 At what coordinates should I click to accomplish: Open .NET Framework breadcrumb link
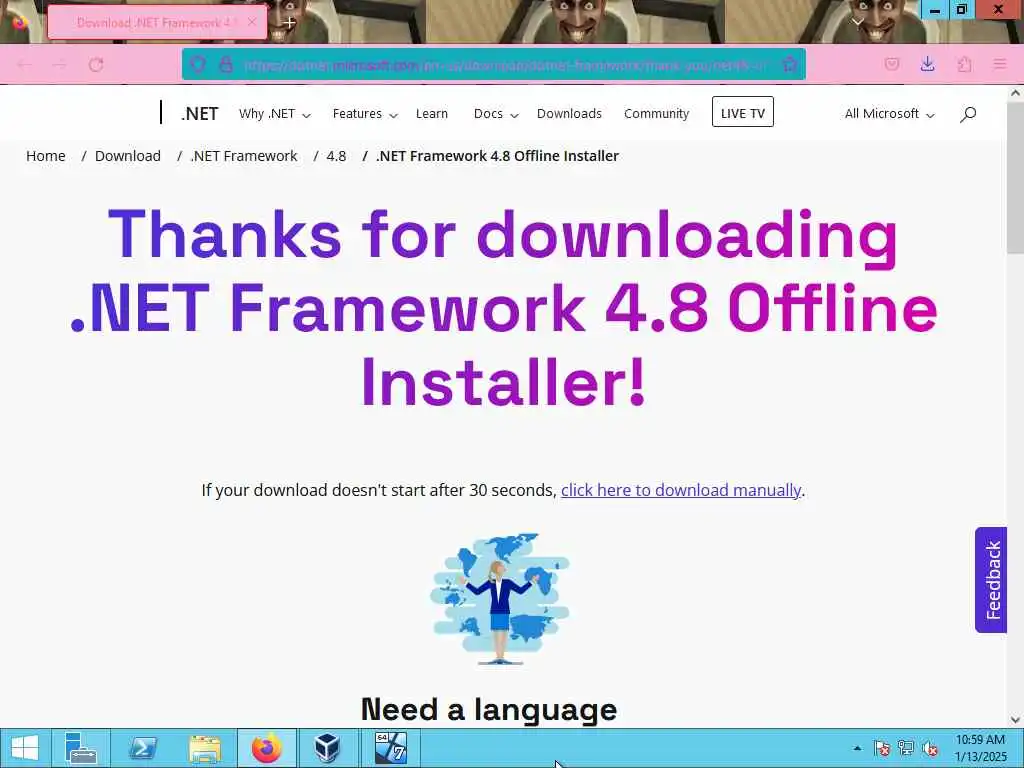(244, 156)
